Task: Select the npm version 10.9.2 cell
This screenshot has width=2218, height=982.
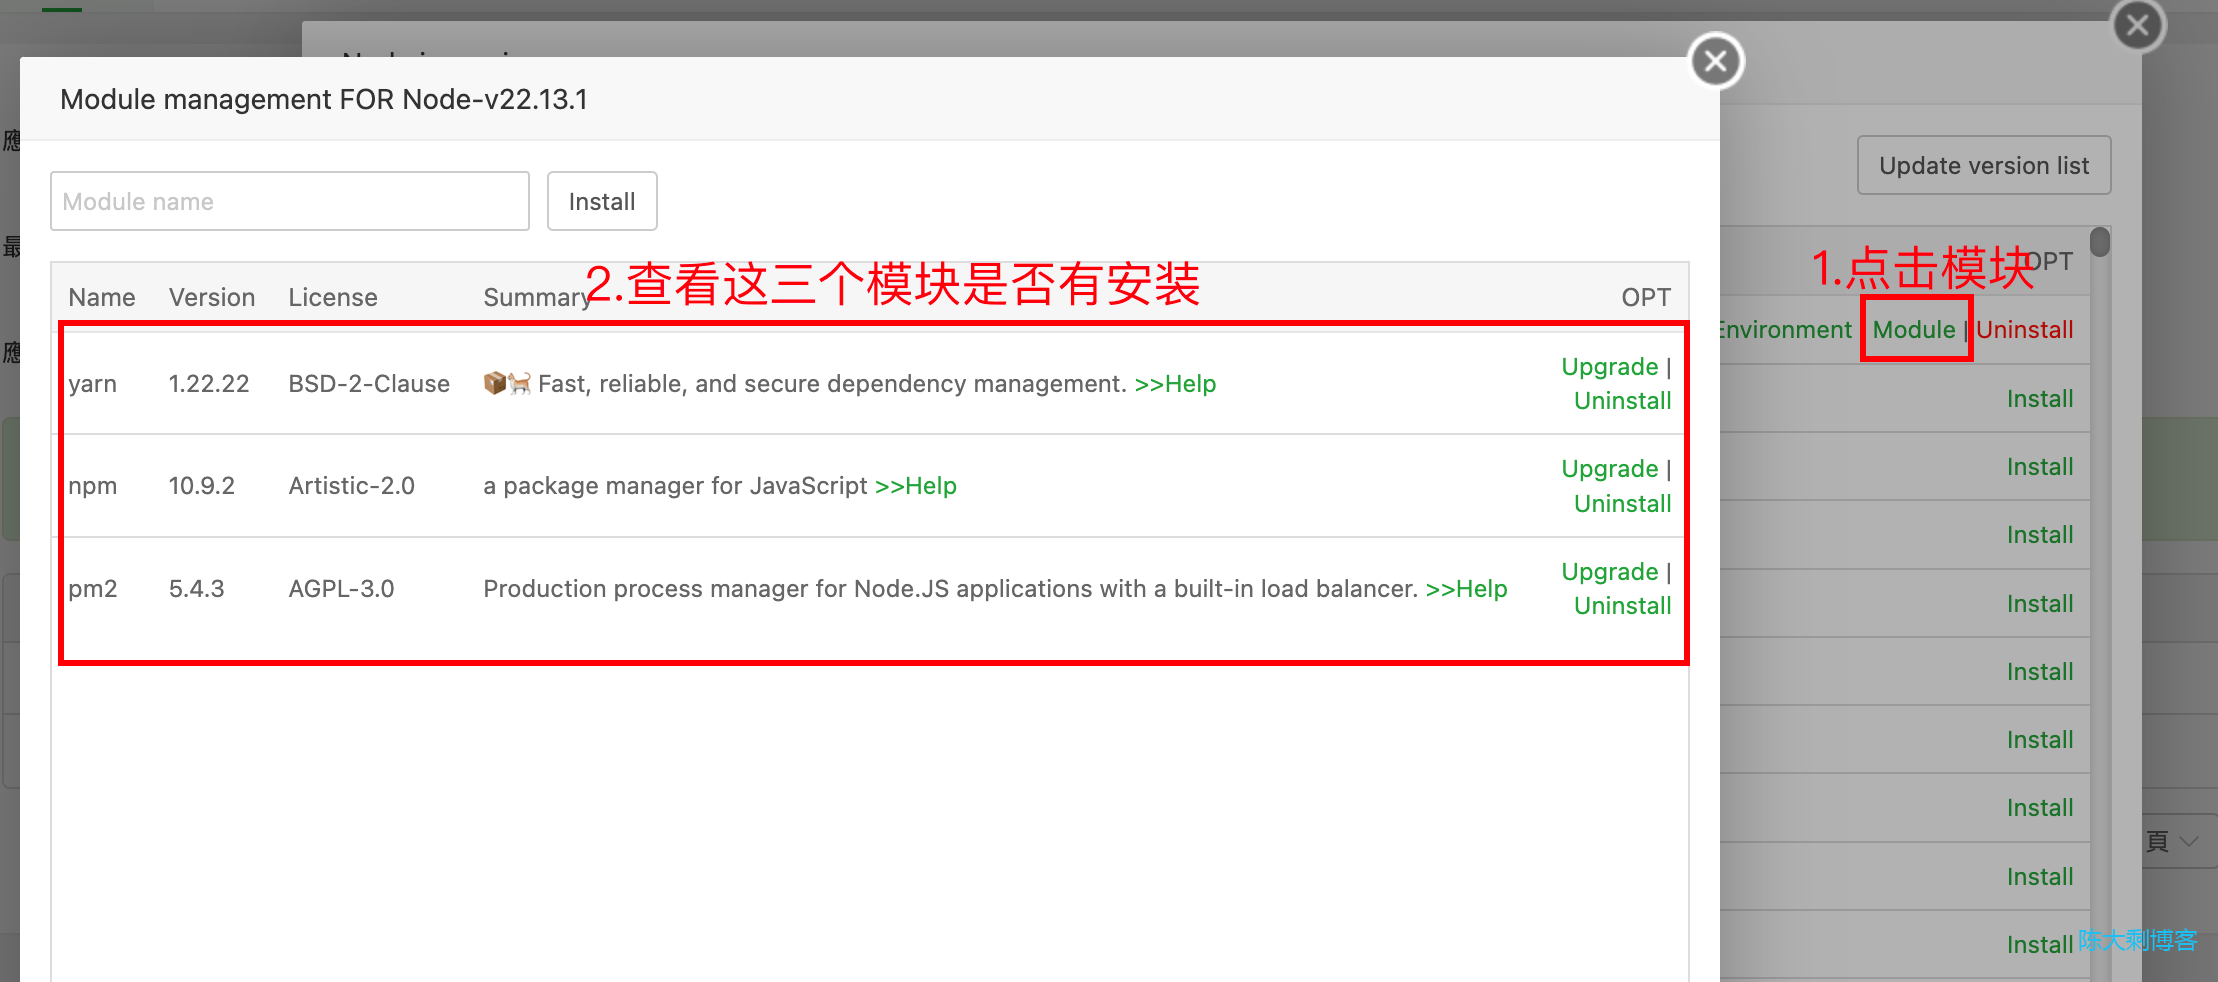Action: [x=202, y=486]
